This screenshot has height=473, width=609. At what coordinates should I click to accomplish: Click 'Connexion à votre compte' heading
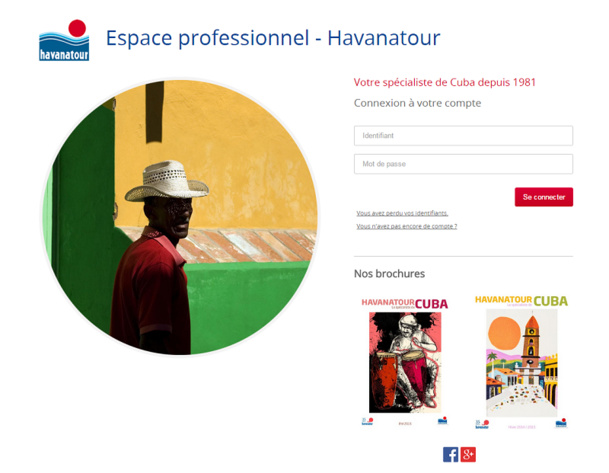tap(418, 103)
